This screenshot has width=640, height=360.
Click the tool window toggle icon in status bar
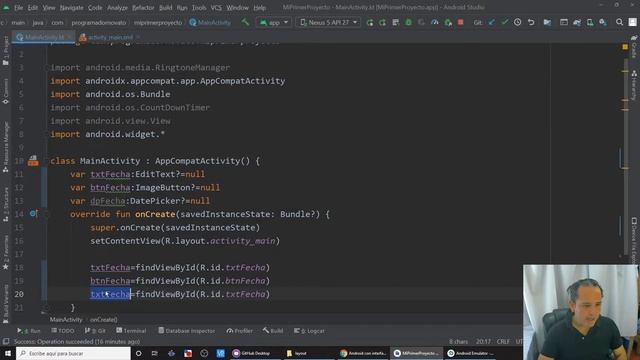[x=6, y=341]
